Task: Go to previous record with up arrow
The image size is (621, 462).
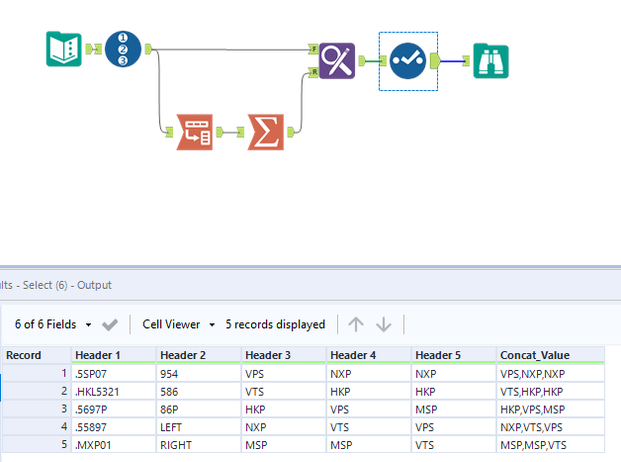Action: pyautogui.click(x=356, y=325)
